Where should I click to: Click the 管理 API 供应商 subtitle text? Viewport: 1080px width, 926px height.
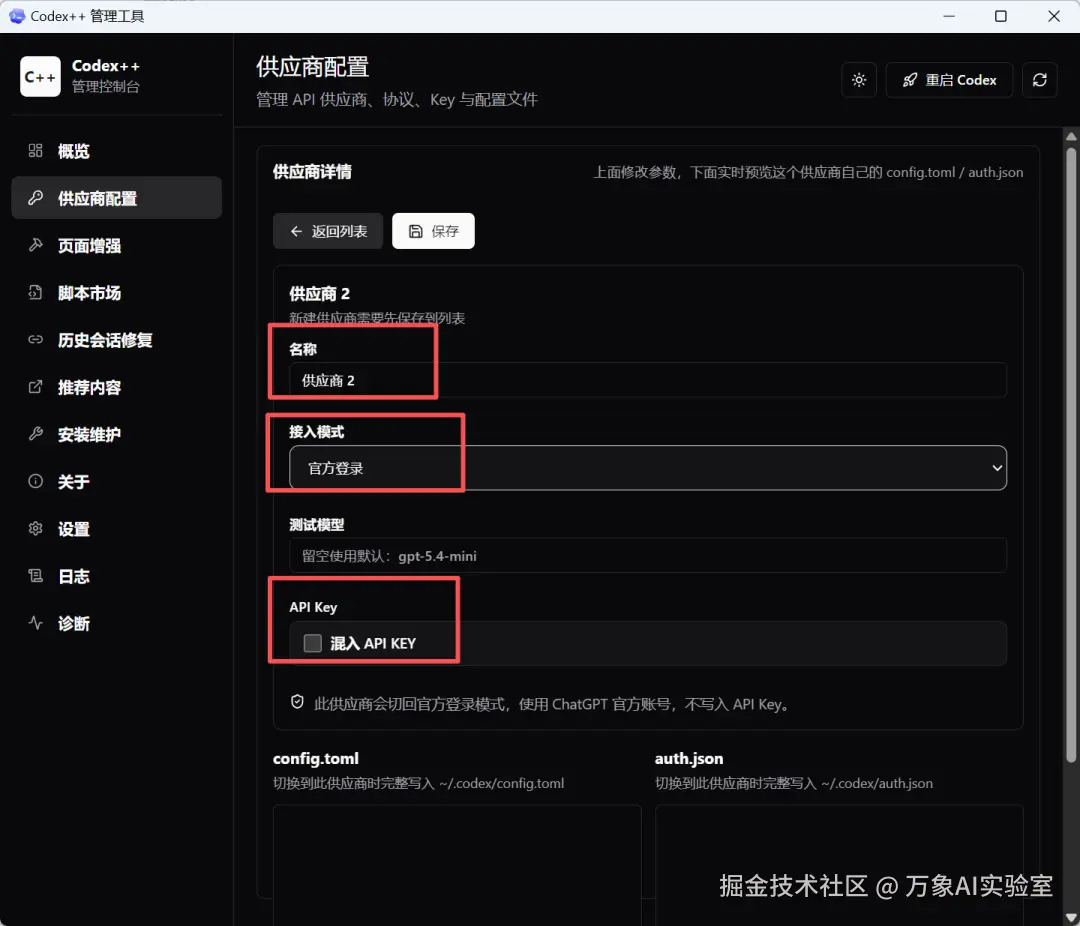[397, 100]
